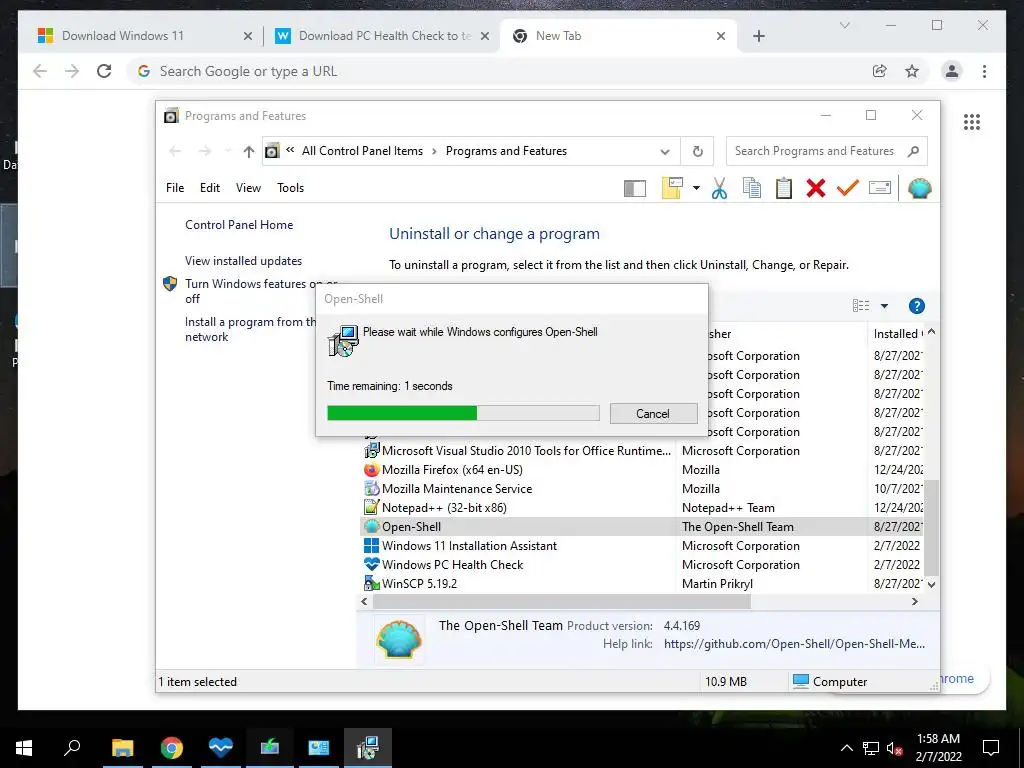The width and height of the screenshot is (1024, 768).
Task: Open Chrome tab search dropdown arrow
Action: pyautogui.click(x=845, y=25)
